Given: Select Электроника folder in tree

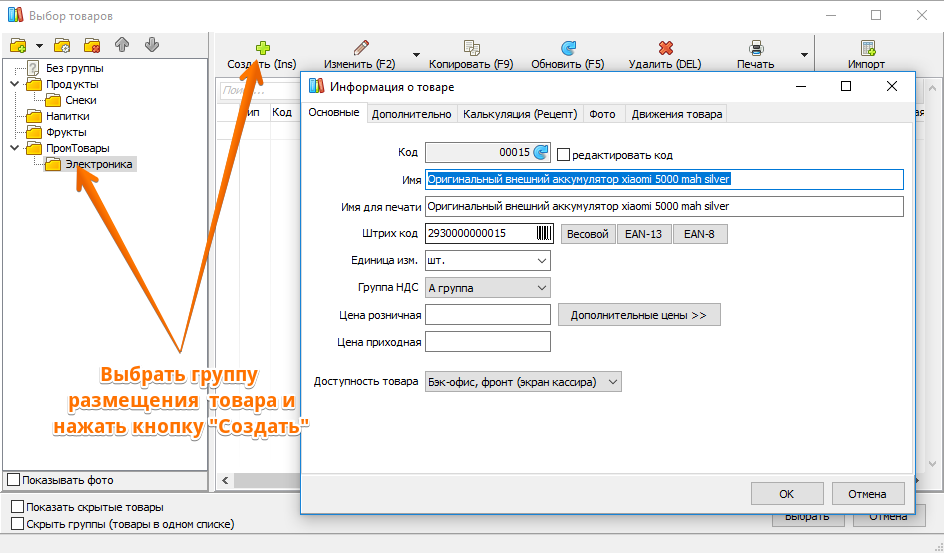Looking at the screenshot, I should tap(99, 164).
